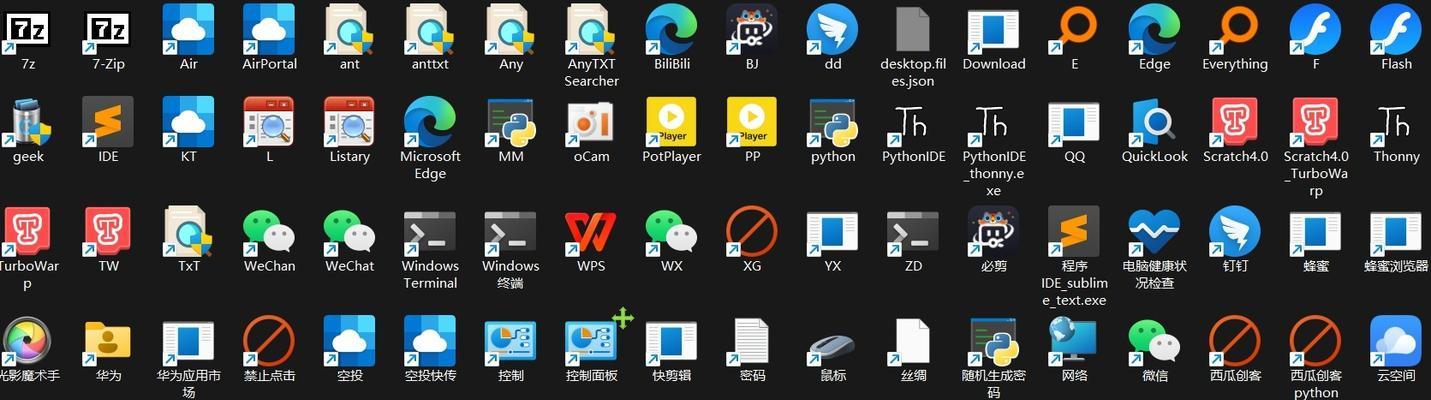Viewport: 1431px width, 400px height.
Task: Click the 西瓜创客python icon
Action: tap(1316, 342)
